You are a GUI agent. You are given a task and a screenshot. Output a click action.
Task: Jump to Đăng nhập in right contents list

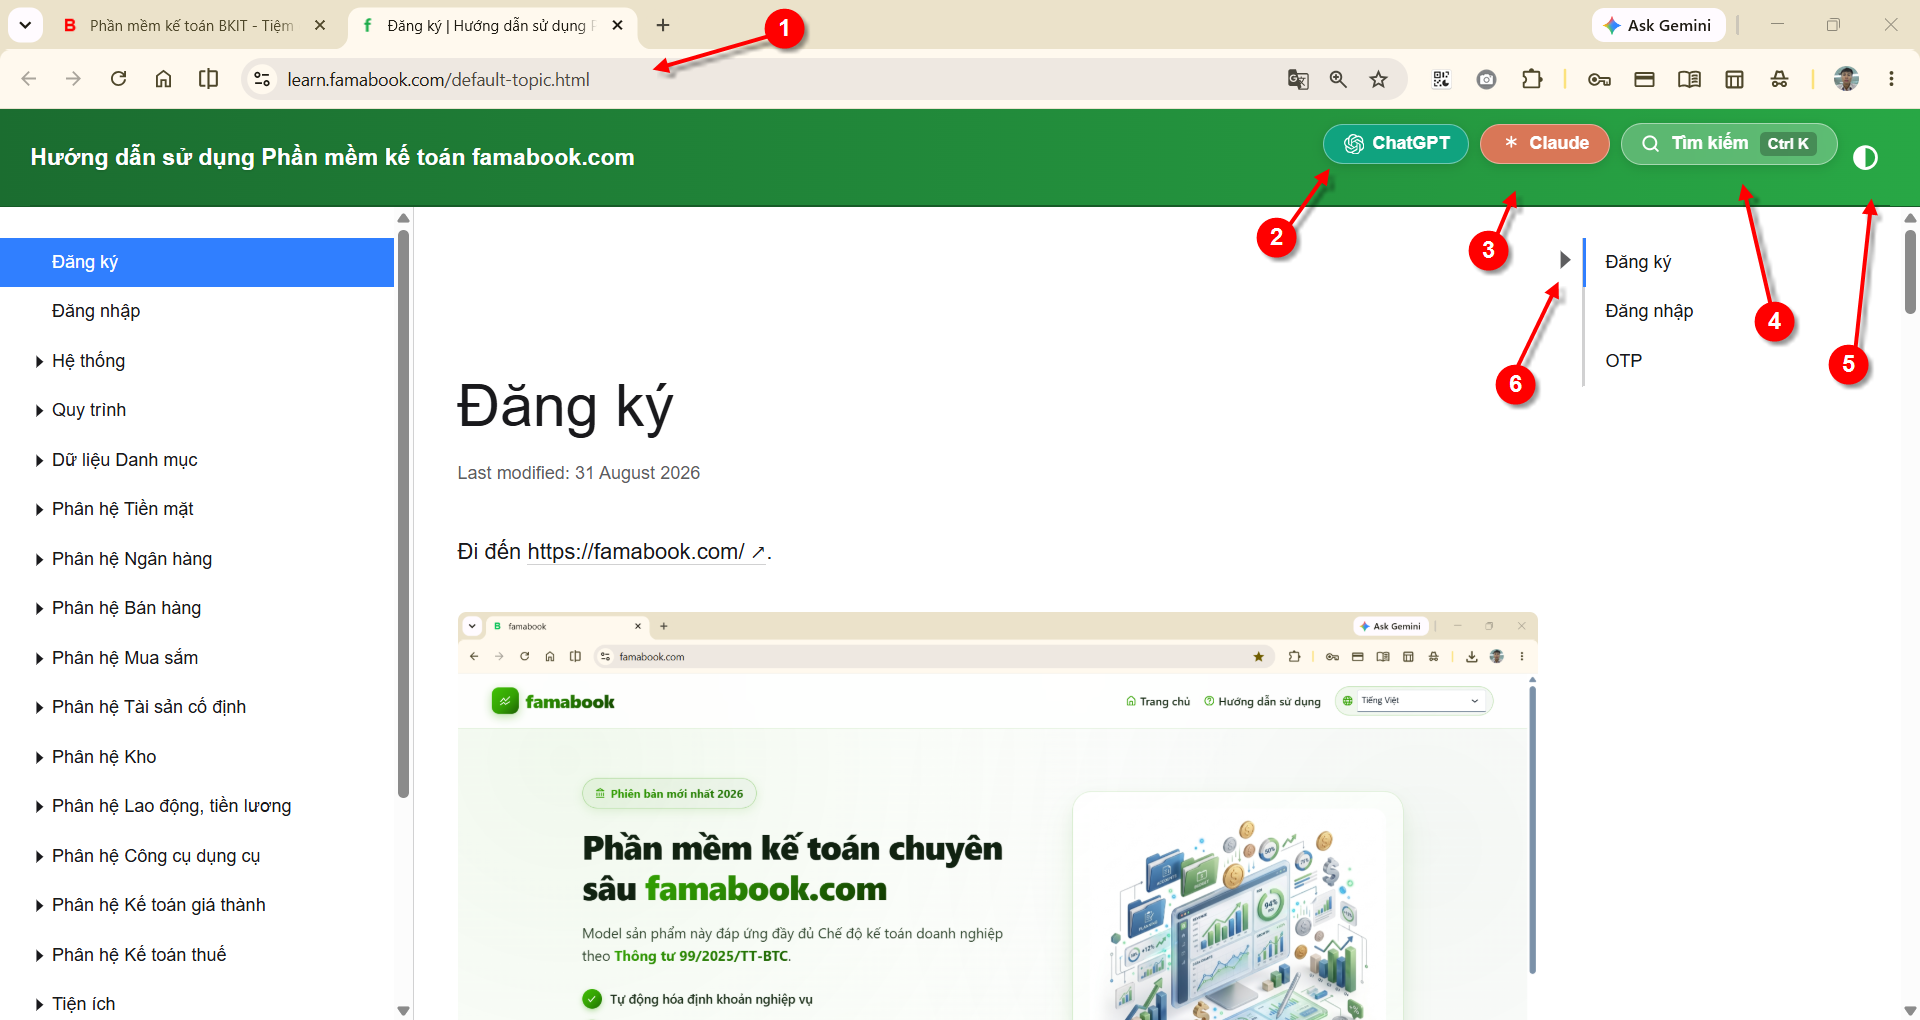(1648, 311)
